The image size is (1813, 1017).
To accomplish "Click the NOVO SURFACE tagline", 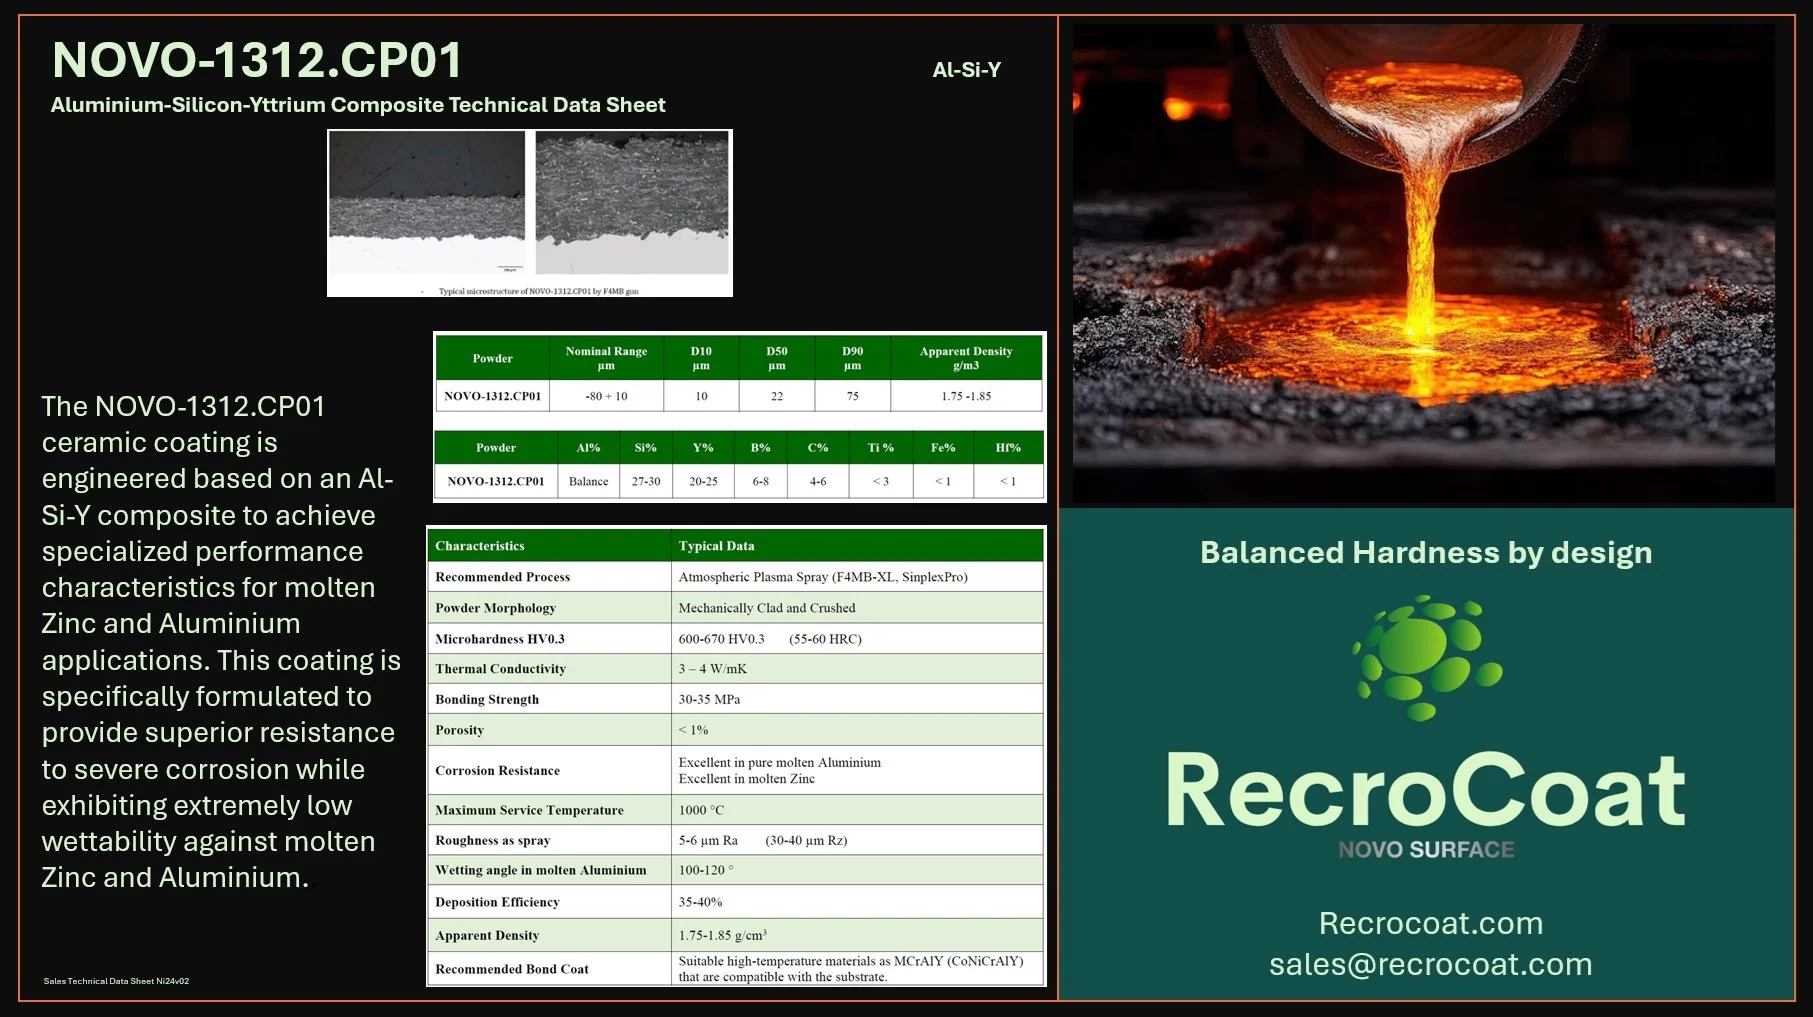I will click(x=1426, y=850).
